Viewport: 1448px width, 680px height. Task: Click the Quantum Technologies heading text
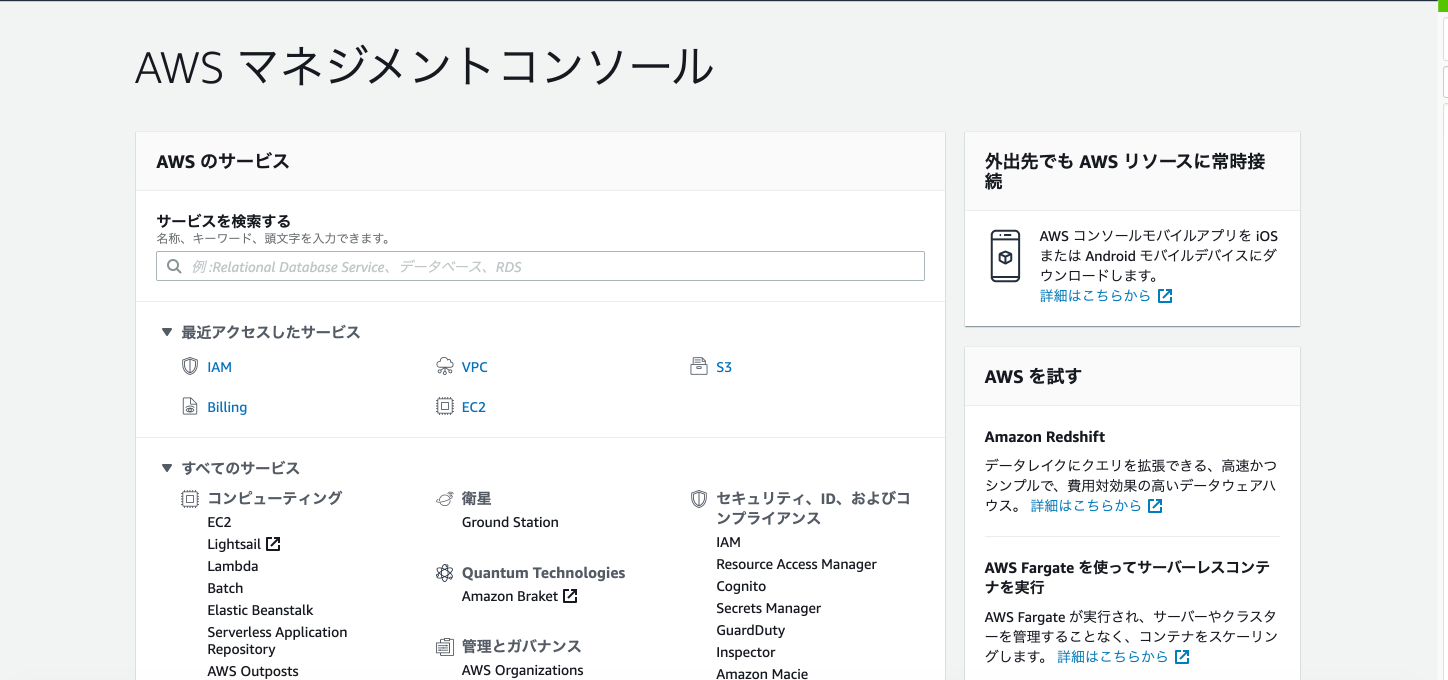click(x=543, y=573)
